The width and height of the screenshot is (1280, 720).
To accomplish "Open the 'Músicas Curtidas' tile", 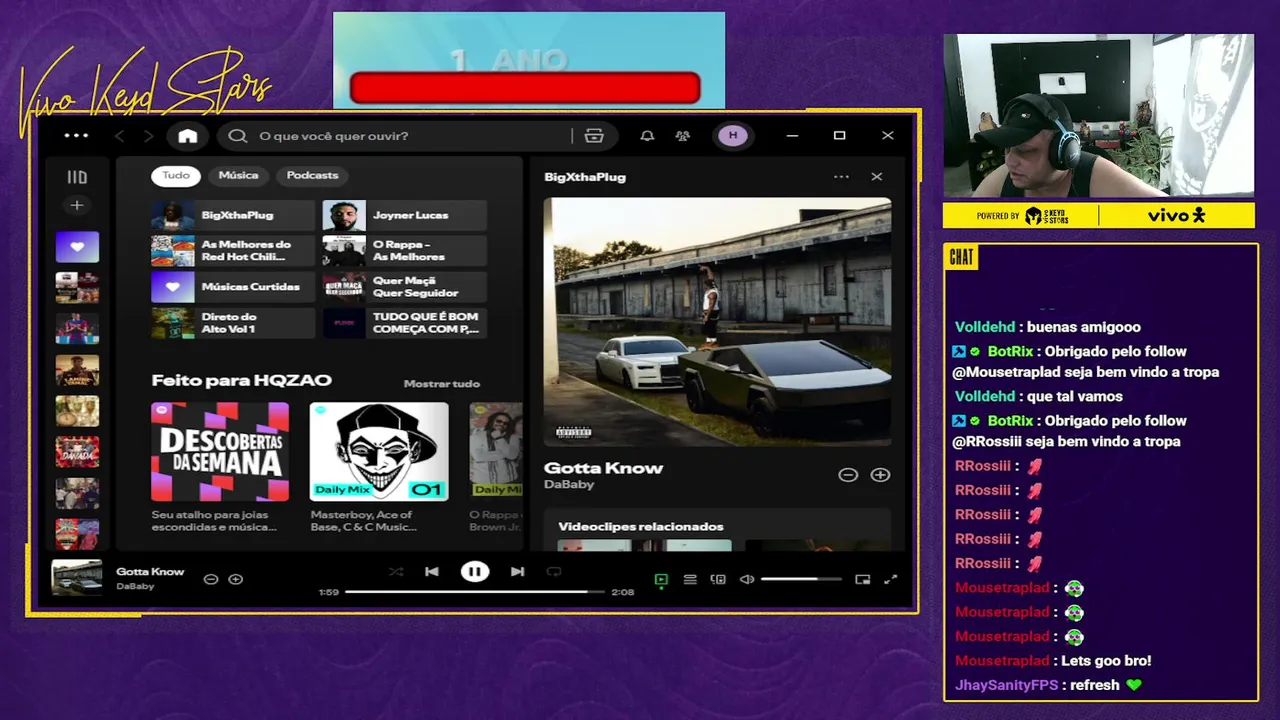I will (233, 287).
